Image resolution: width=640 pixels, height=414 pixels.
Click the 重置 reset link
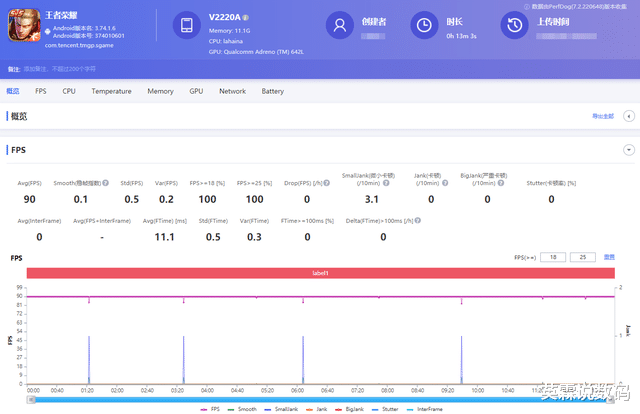(609, 257)
